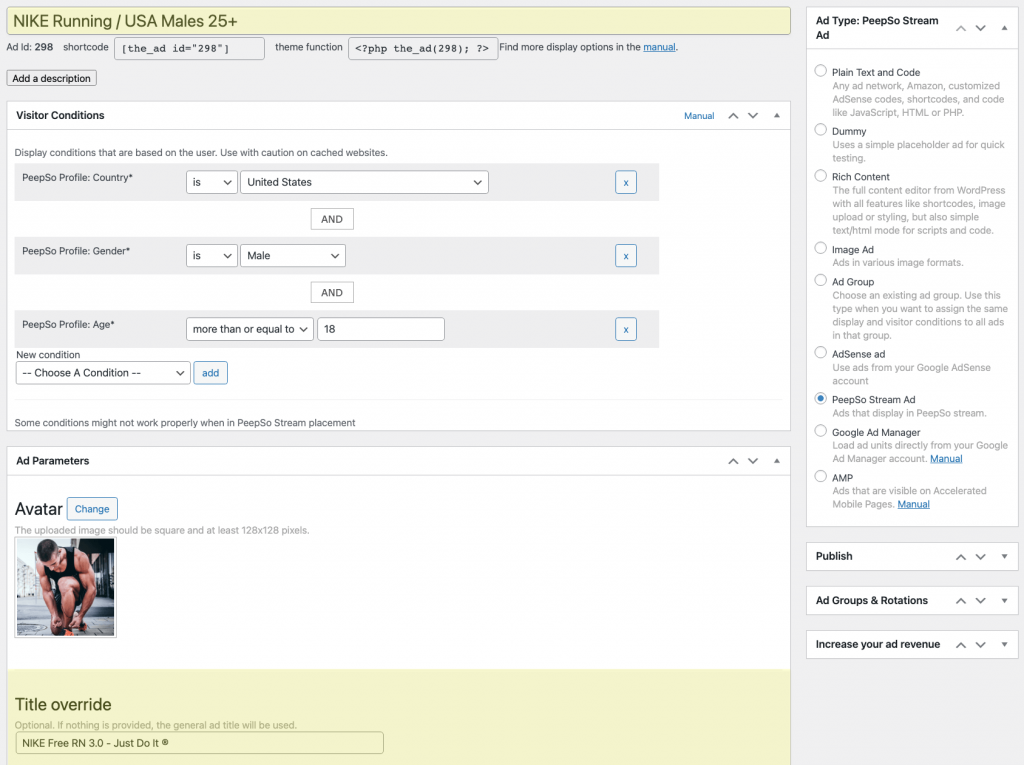1024x765 pixels.
Task: Remove the Country condition
Action: pos(626,182)
